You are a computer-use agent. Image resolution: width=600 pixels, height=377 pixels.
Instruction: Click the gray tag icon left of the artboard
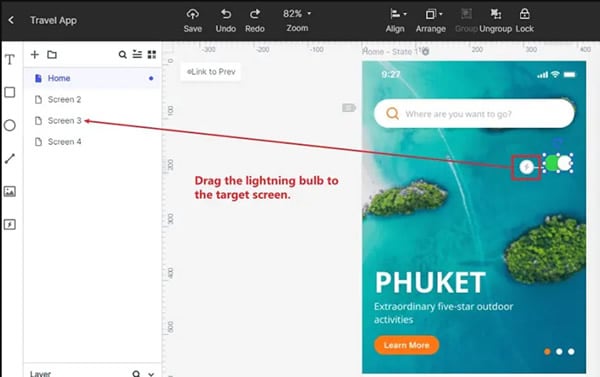(x=349, y=108)
